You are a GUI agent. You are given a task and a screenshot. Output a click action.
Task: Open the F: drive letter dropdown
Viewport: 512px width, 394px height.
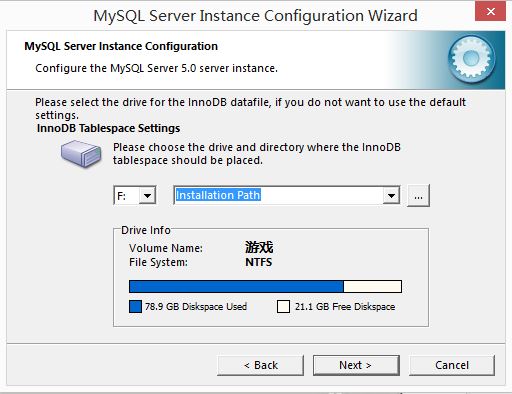coord(147,195)
